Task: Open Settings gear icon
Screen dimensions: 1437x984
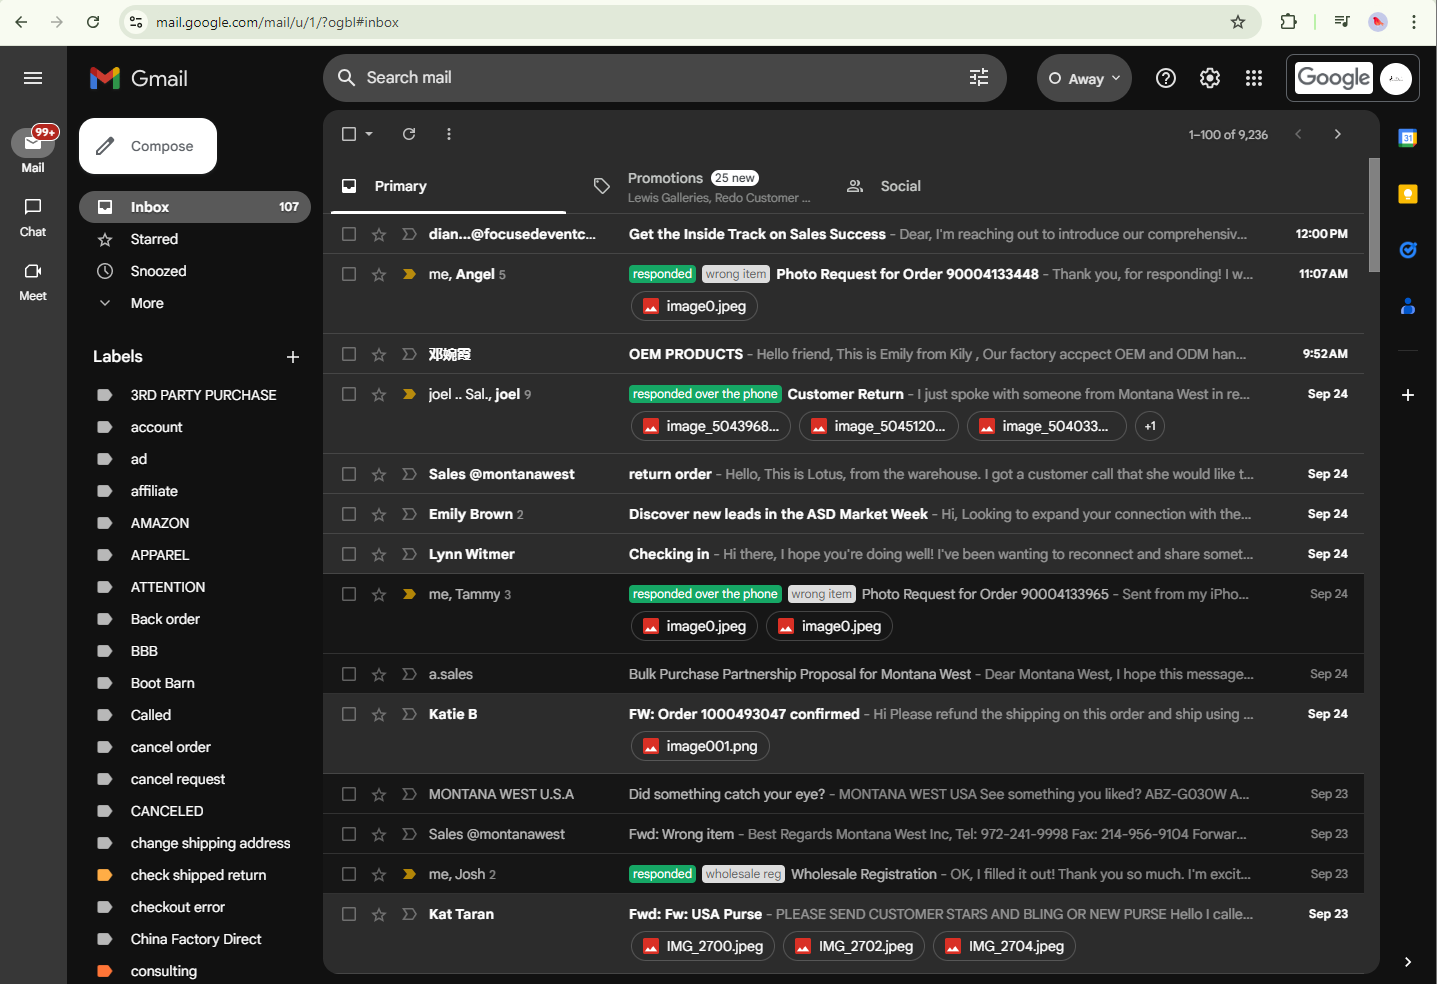Action: click(x=1210, y=78)
